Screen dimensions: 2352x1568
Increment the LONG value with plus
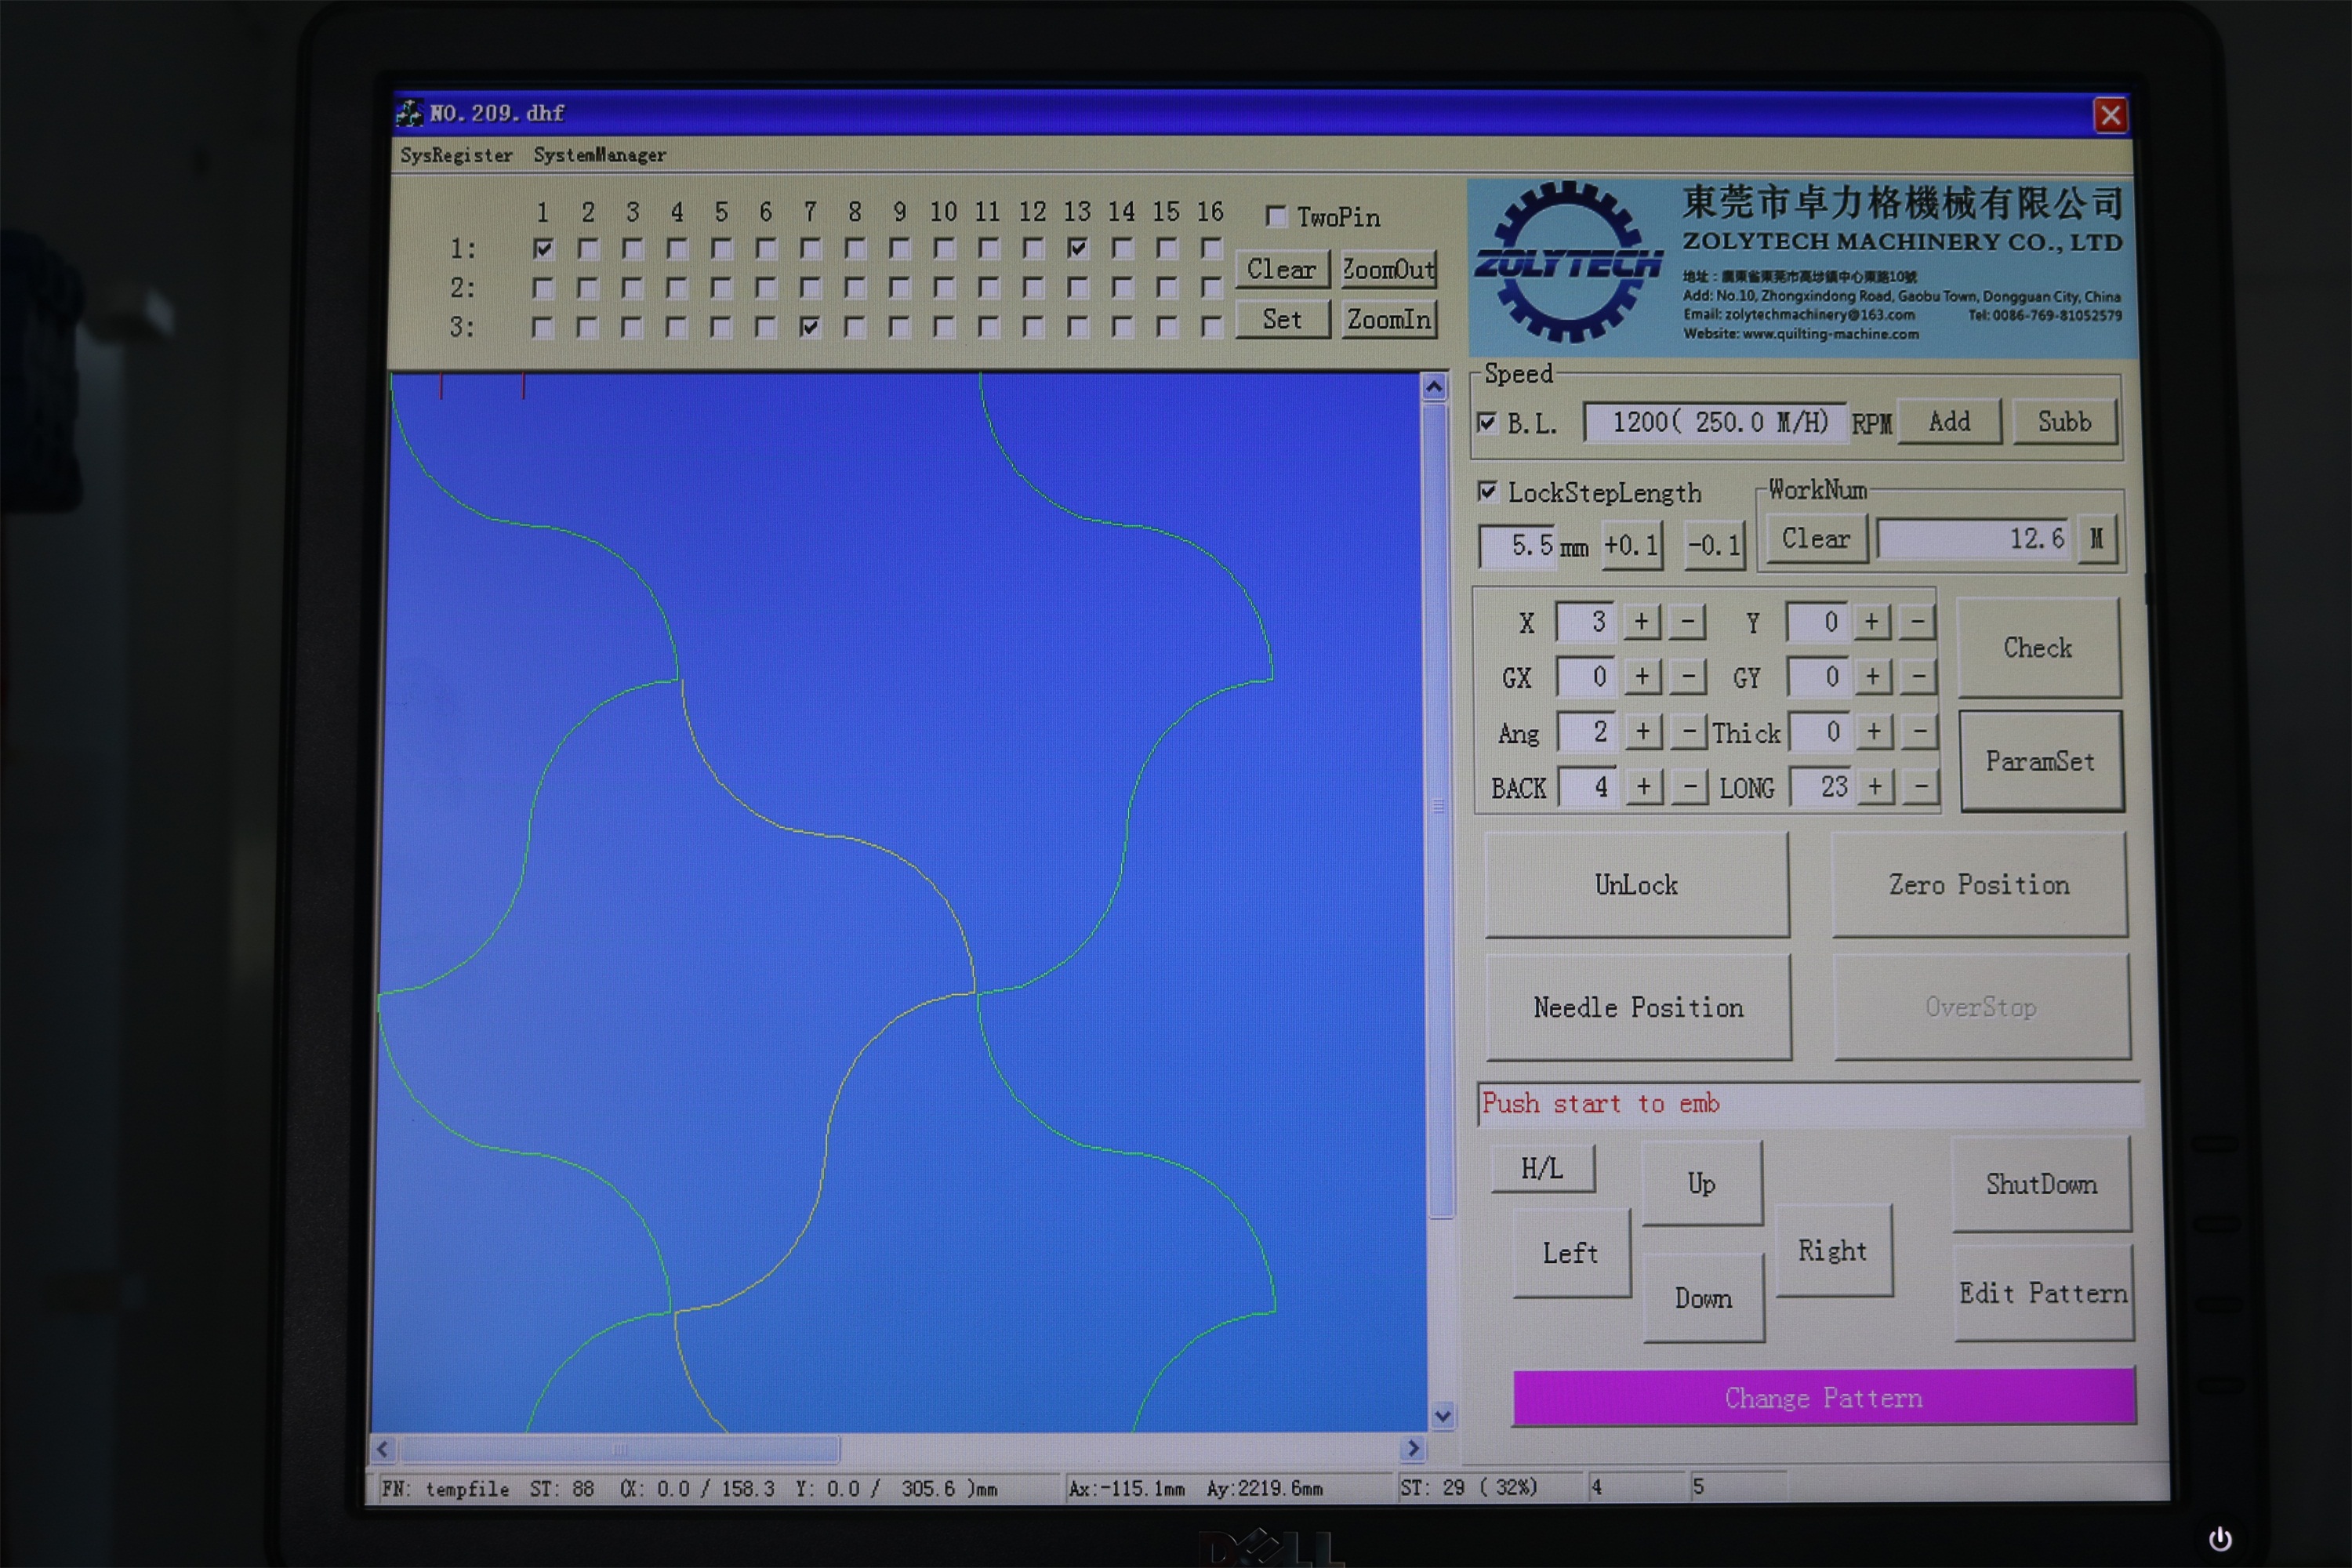(1875, 787)
